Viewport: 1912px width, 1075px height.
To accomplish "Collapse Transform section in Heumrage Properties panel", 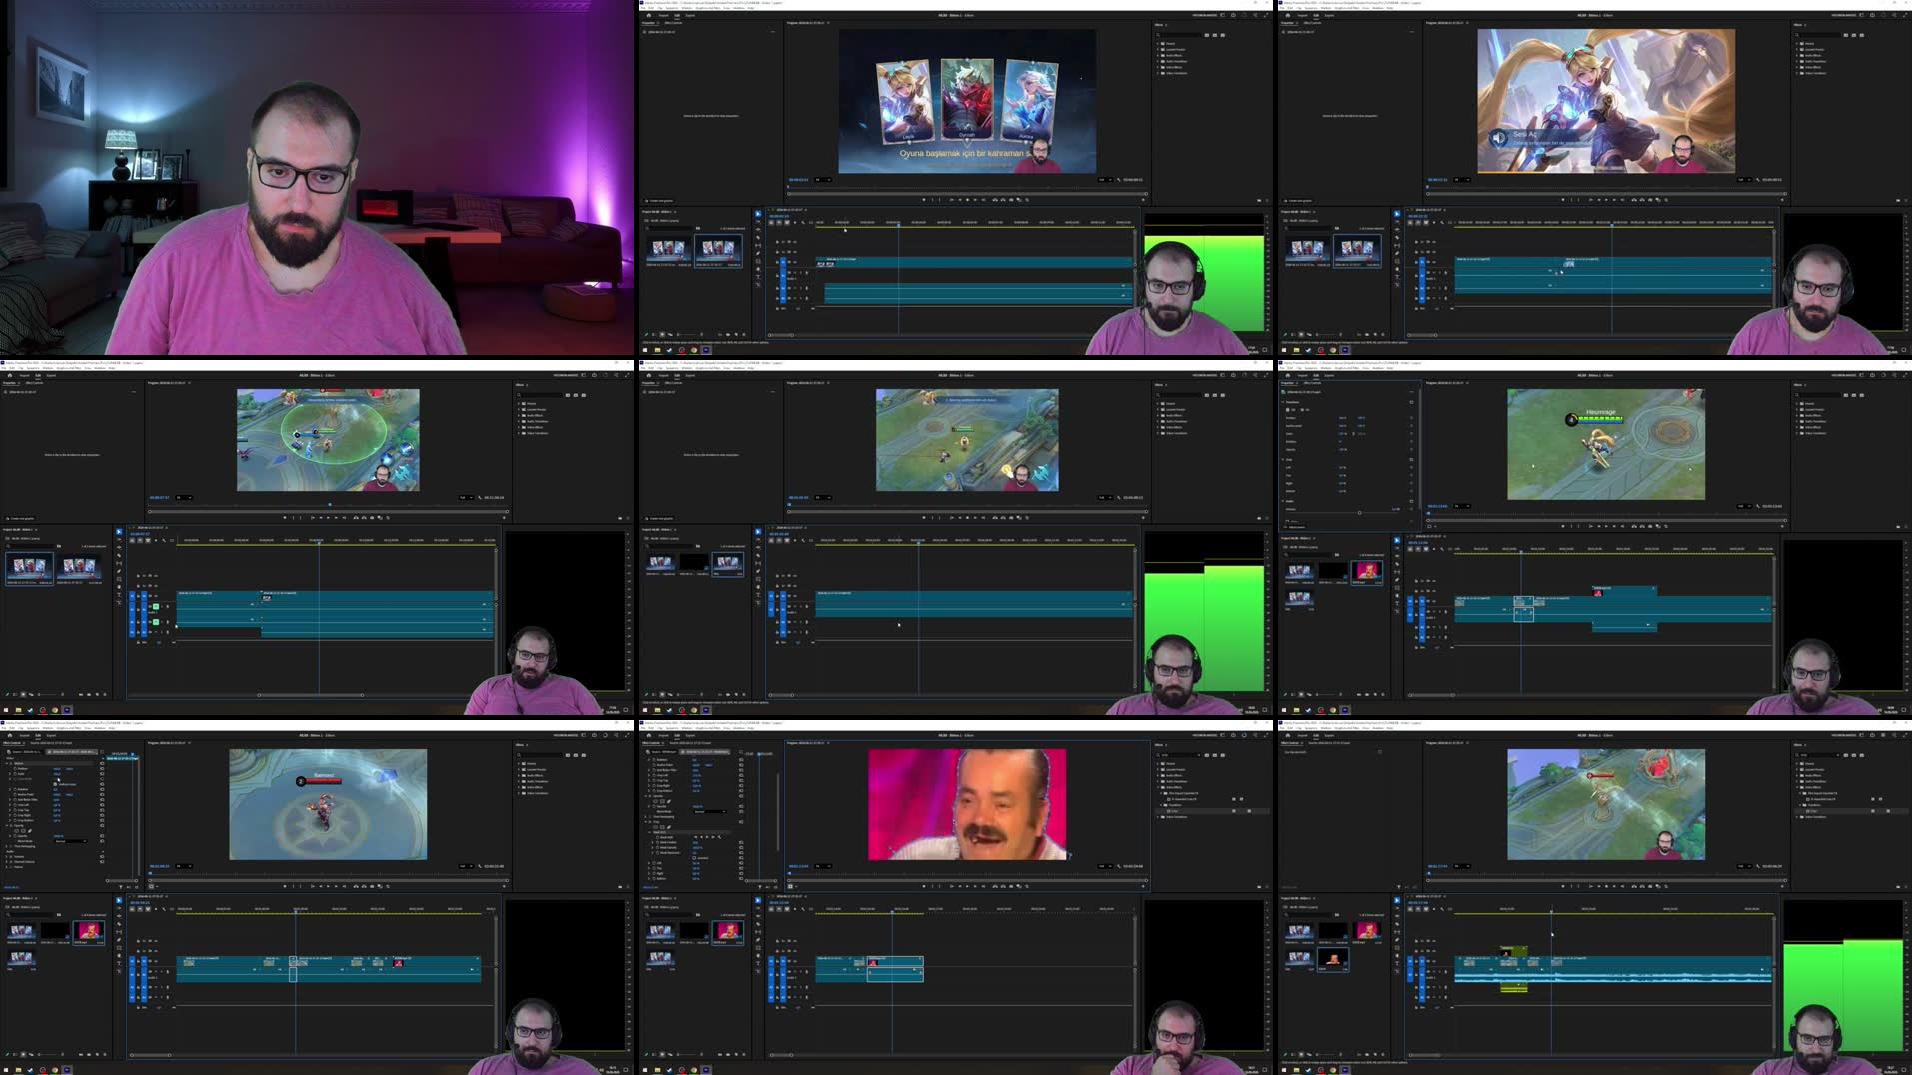I will [x=1283, y=402].
